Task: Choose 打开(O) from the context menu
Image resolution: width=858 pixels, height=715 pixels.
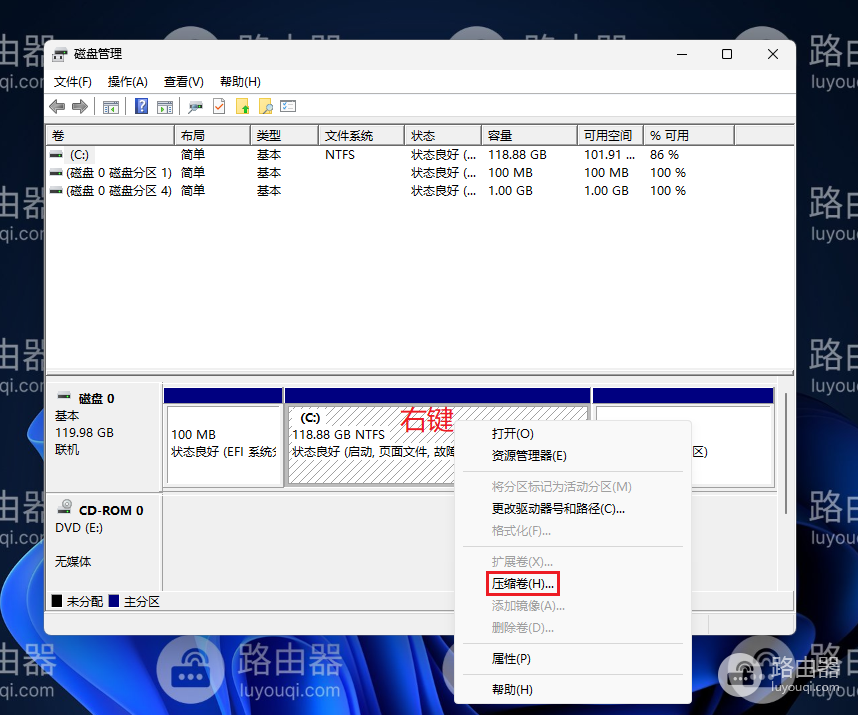Action: coord(573,434)
